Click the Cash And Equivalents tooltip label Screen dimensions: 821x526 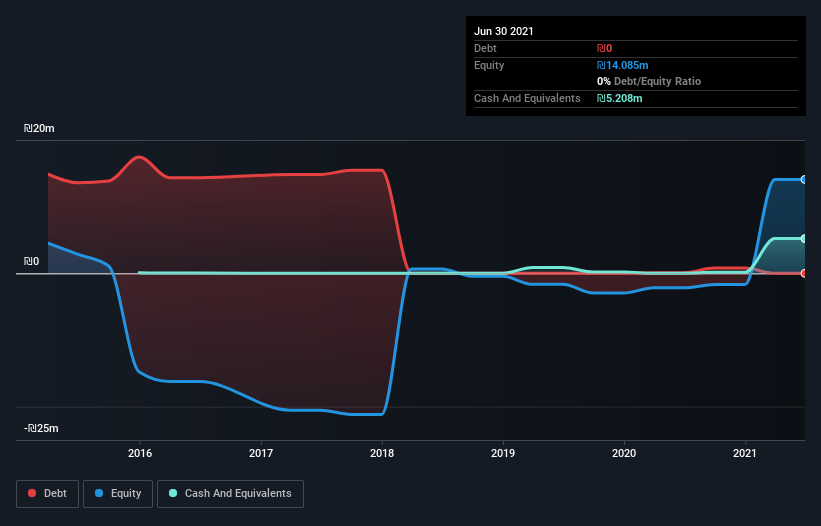(527, 98)
